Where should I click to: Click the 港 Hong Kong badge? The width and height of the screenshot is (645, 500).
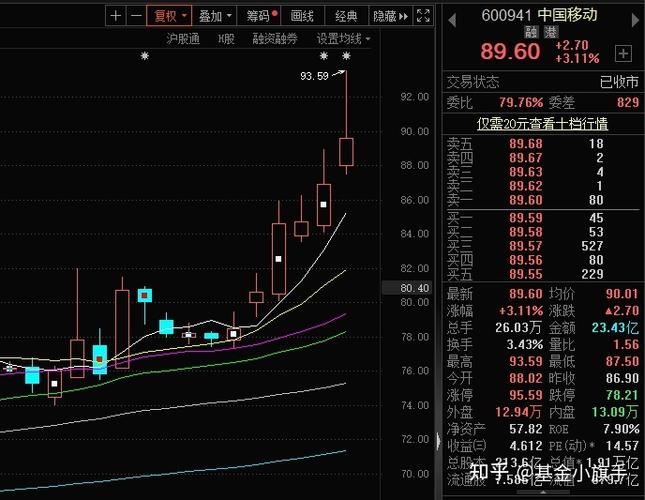[550, 31]
